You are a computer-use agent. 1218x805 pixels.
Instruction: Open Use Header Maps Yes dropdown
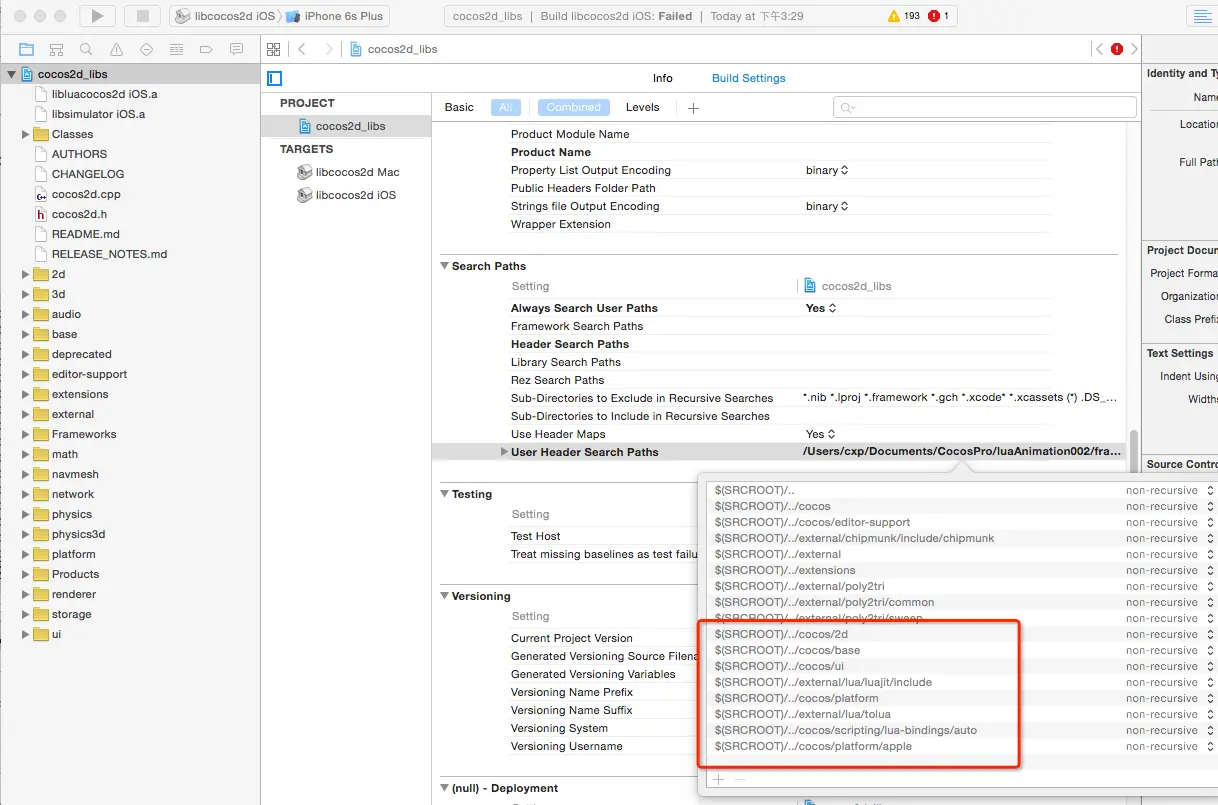pyautogui.click(x=821, y=434)
